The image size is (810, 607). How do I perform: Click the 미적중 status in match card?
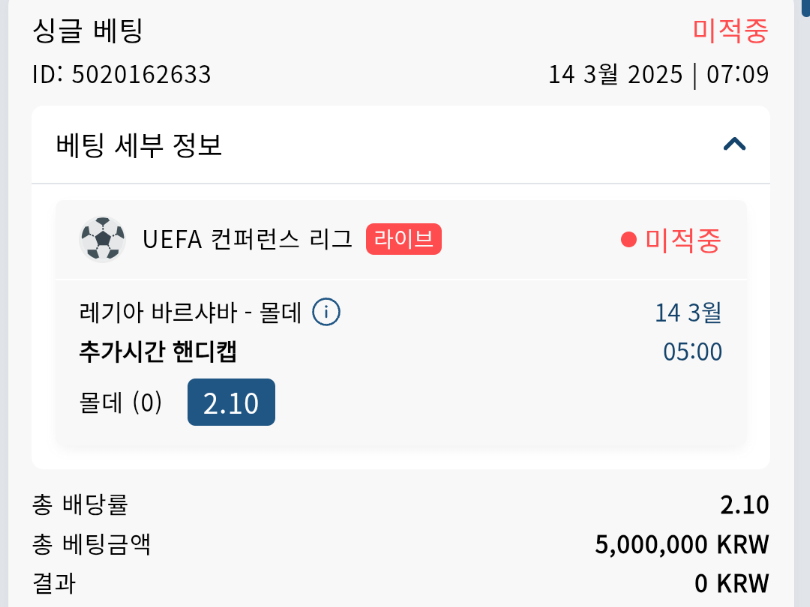tap(683, 240)
